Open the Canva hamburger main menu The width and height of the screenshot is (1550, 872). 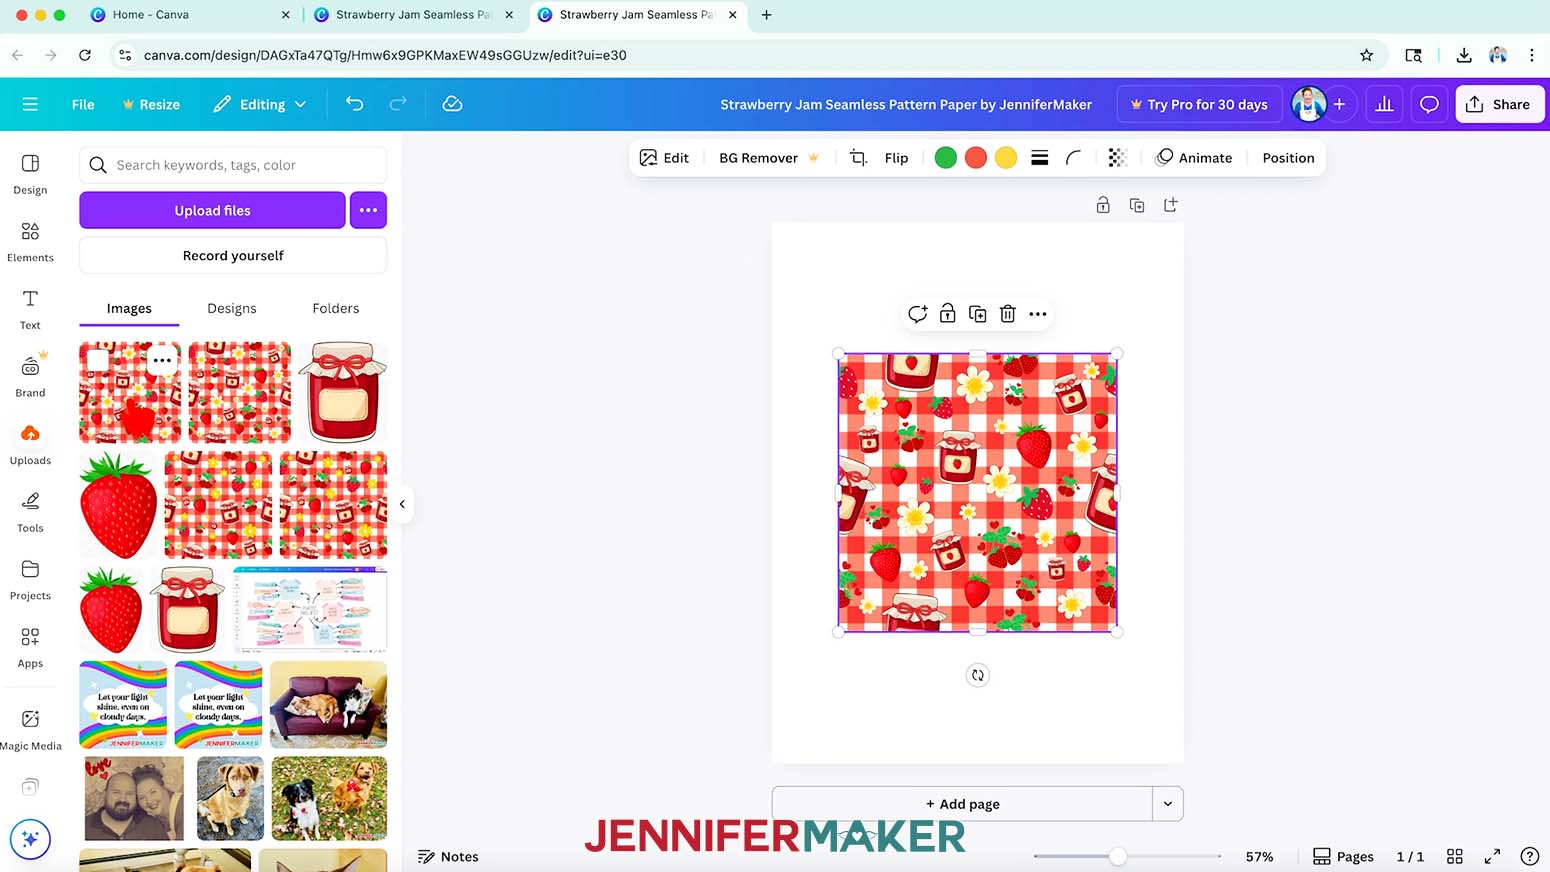[30, 104]
